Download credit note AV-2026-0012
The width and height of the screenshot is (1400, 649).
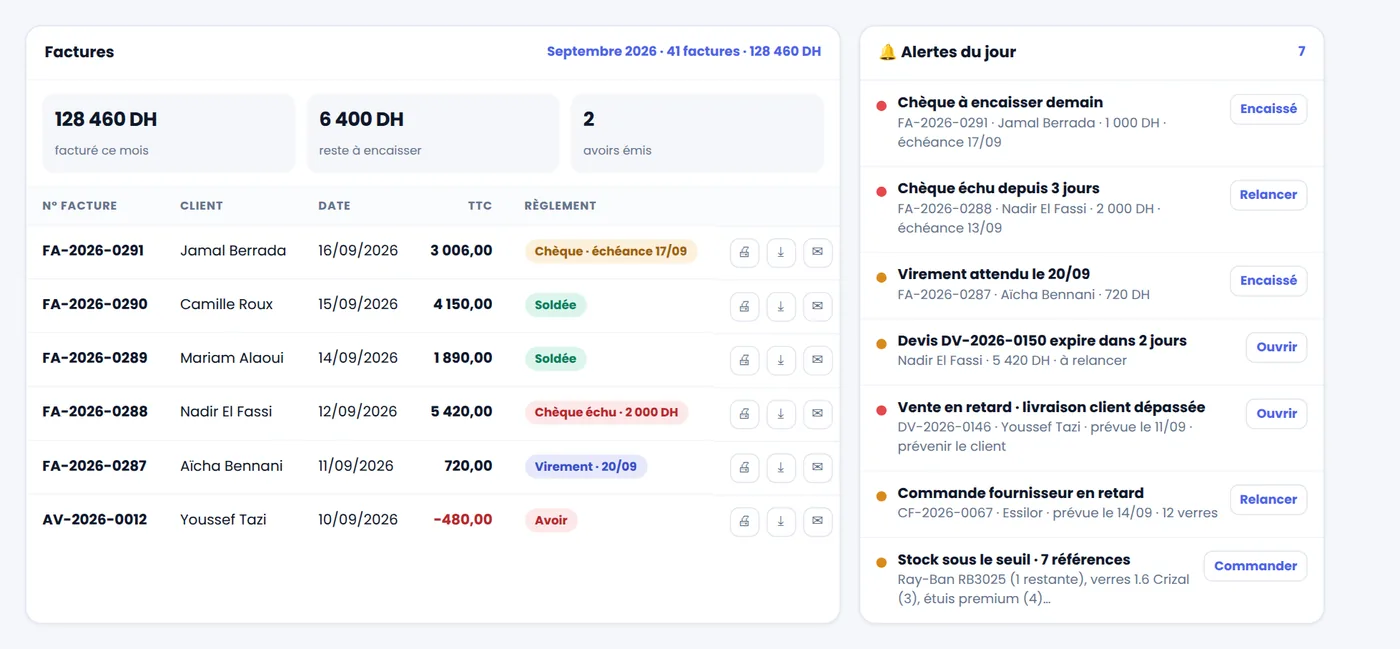pos(781,521)
